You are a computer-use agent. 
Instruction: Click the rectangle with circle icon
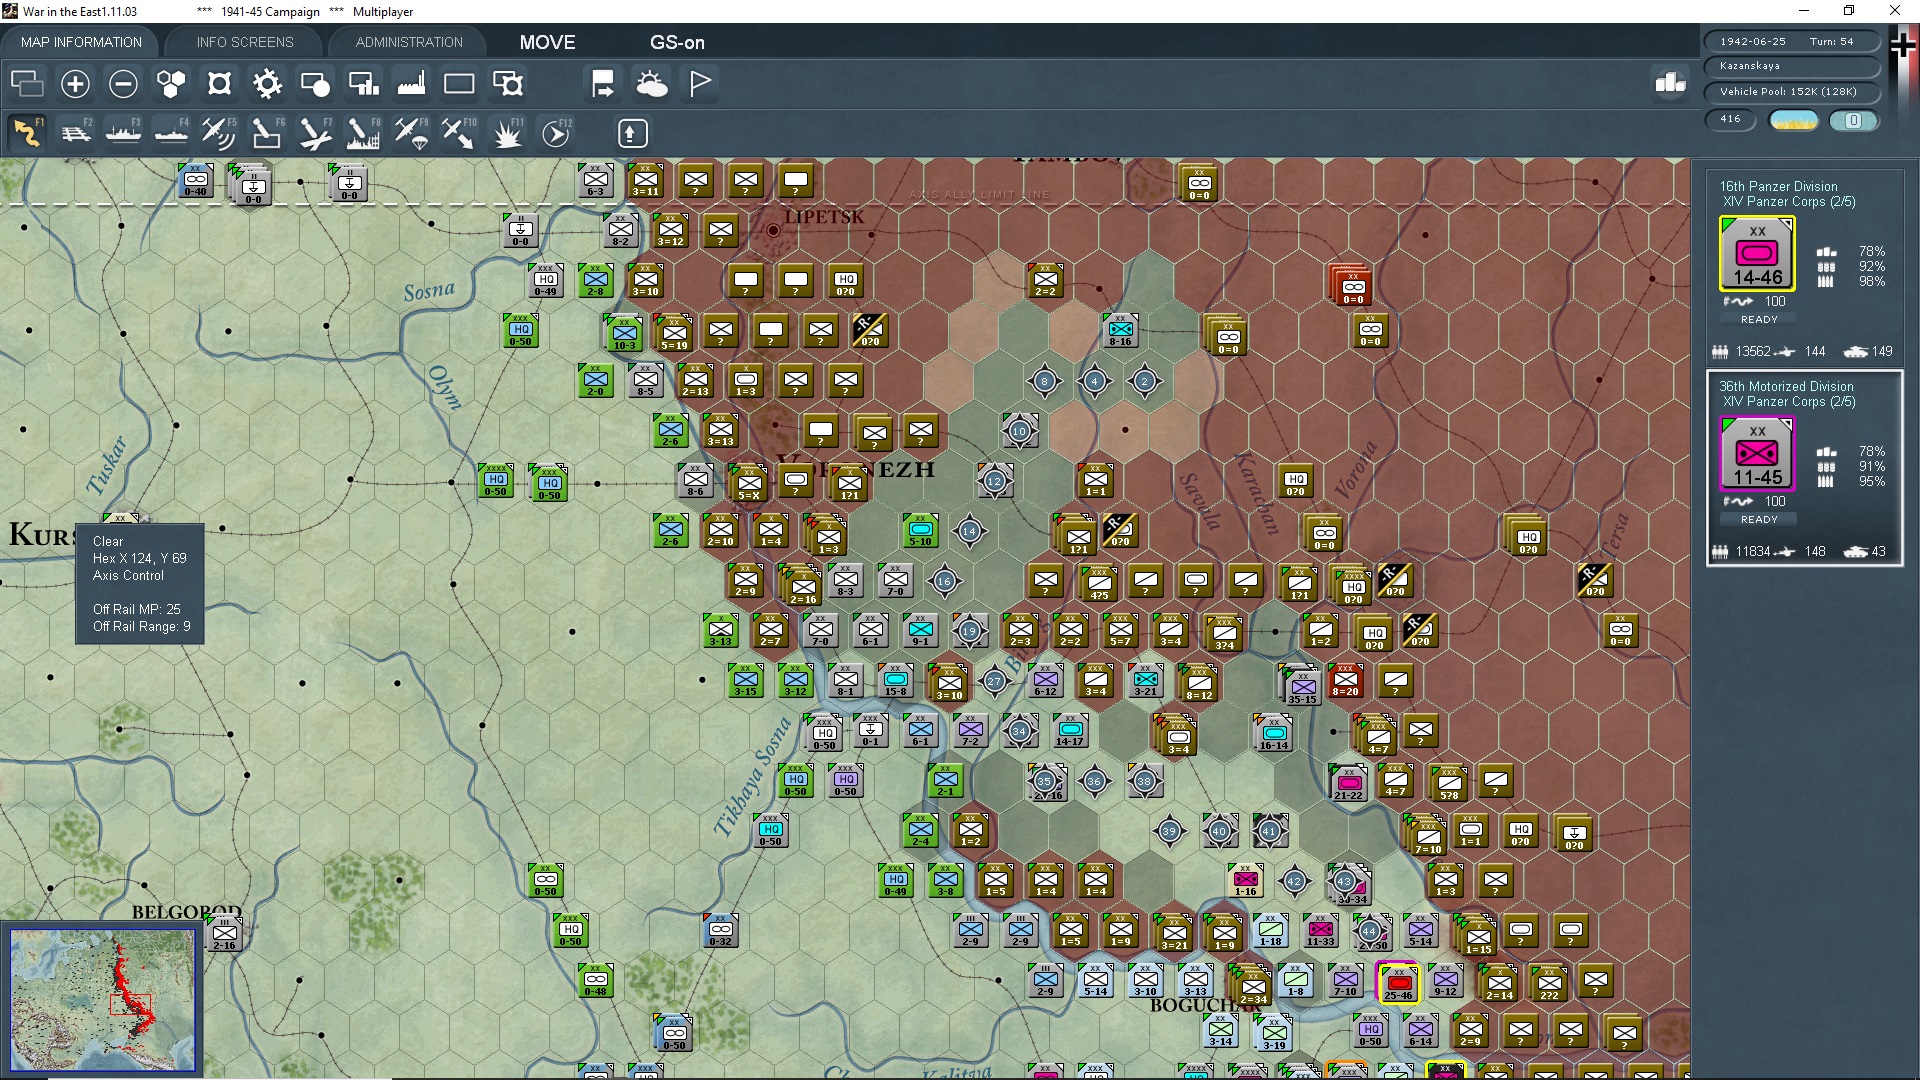pyautogui.click(x=315, y=84)
